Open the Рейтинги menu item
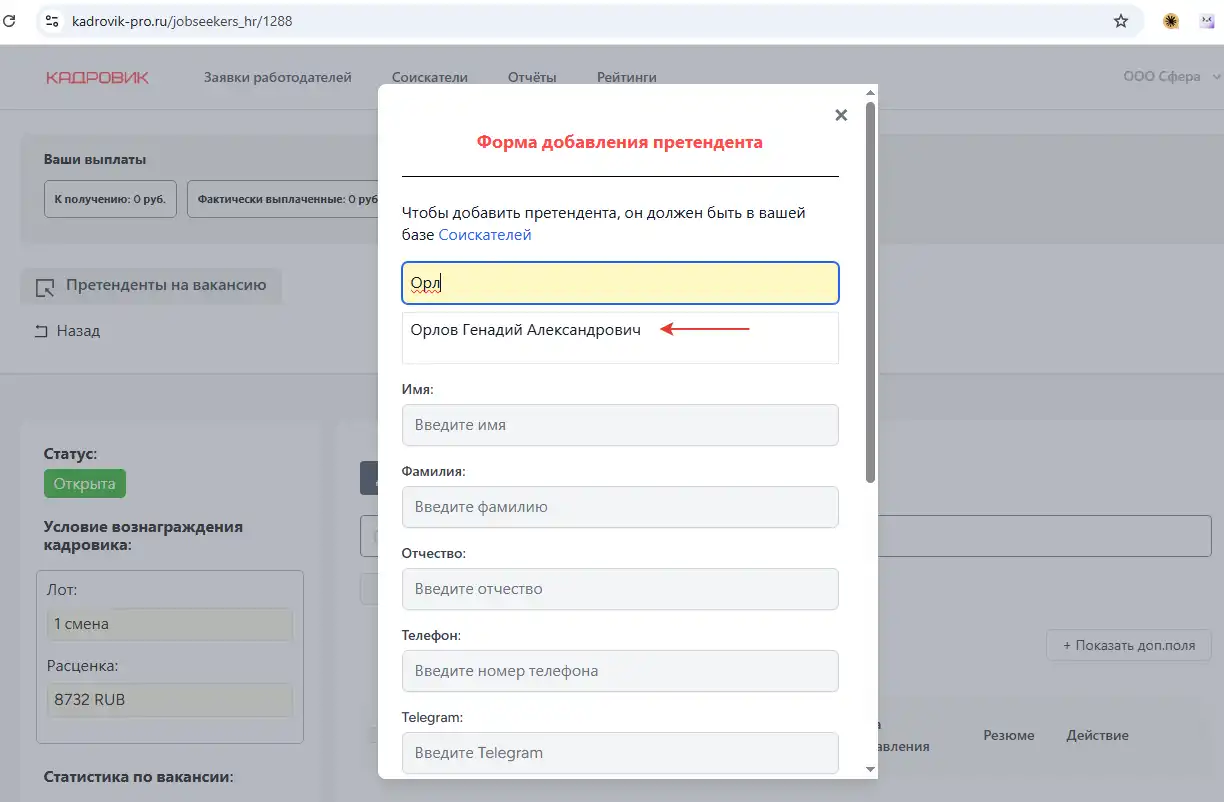The width and height of the screenshot is (1224, 802). point(626,77)
